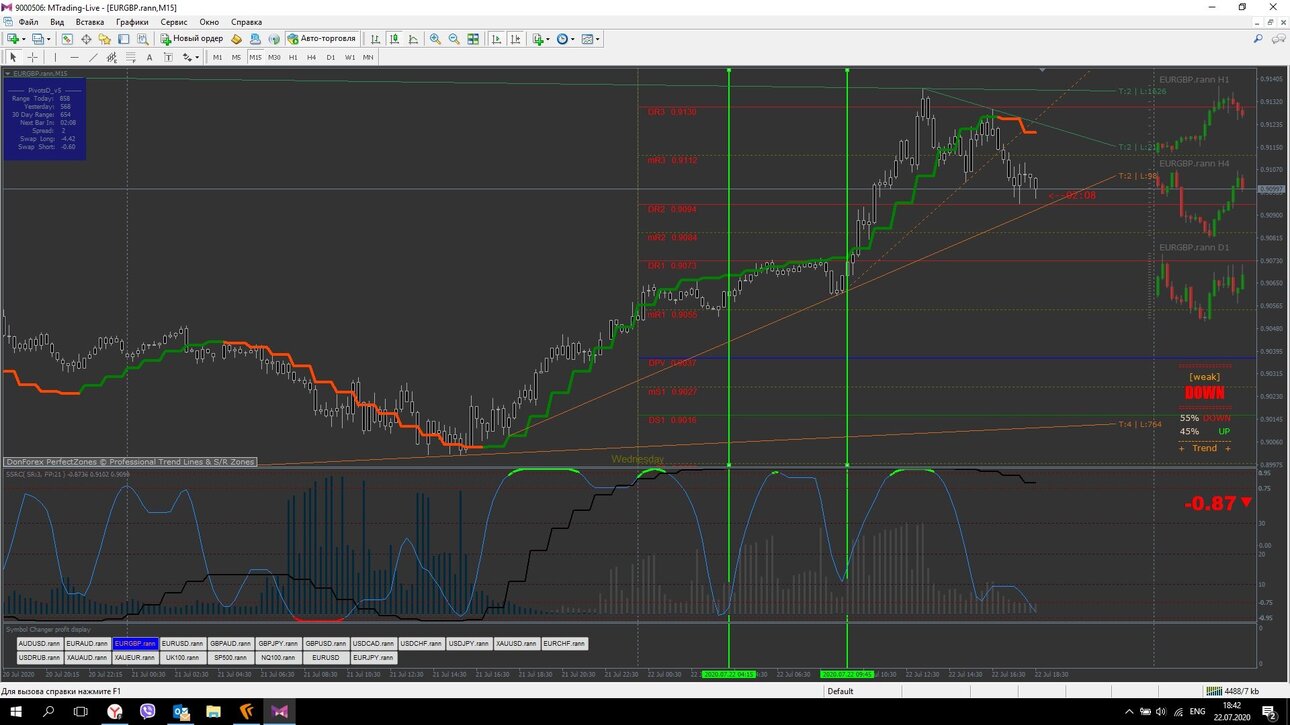Switch the chart to SP500.rann symbol
1290x725 pixels.
pos(230,658)
